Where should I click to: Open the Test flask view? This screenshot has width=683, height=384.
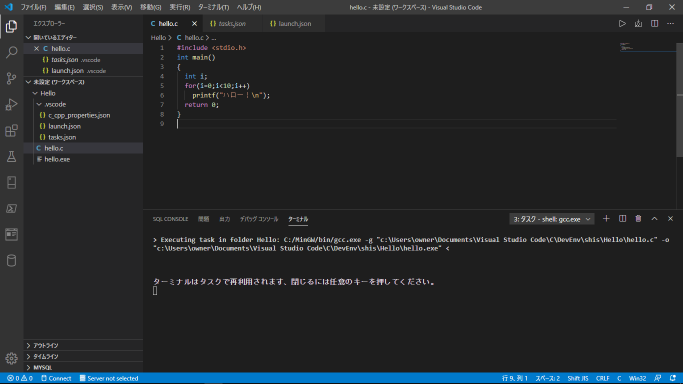pos(11,157)
